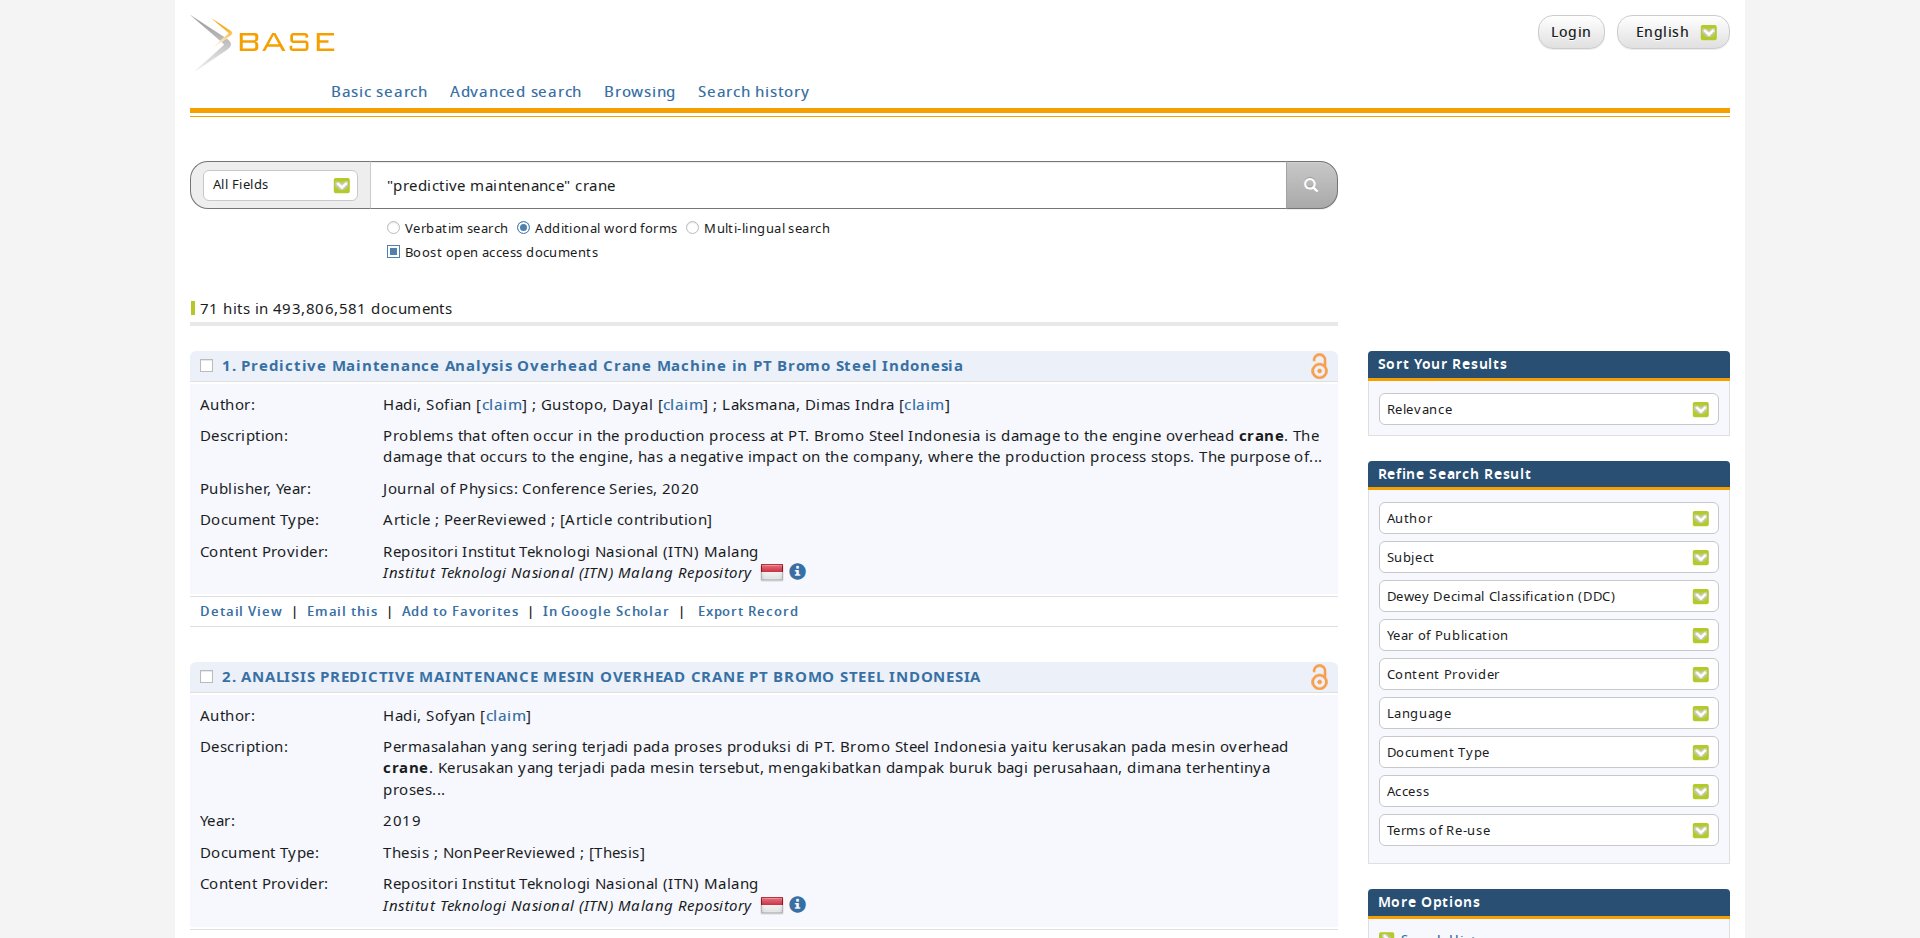Click Thesis ; NonPeerReviewed document type text
Screen dimensions: 1920x938
514,853
